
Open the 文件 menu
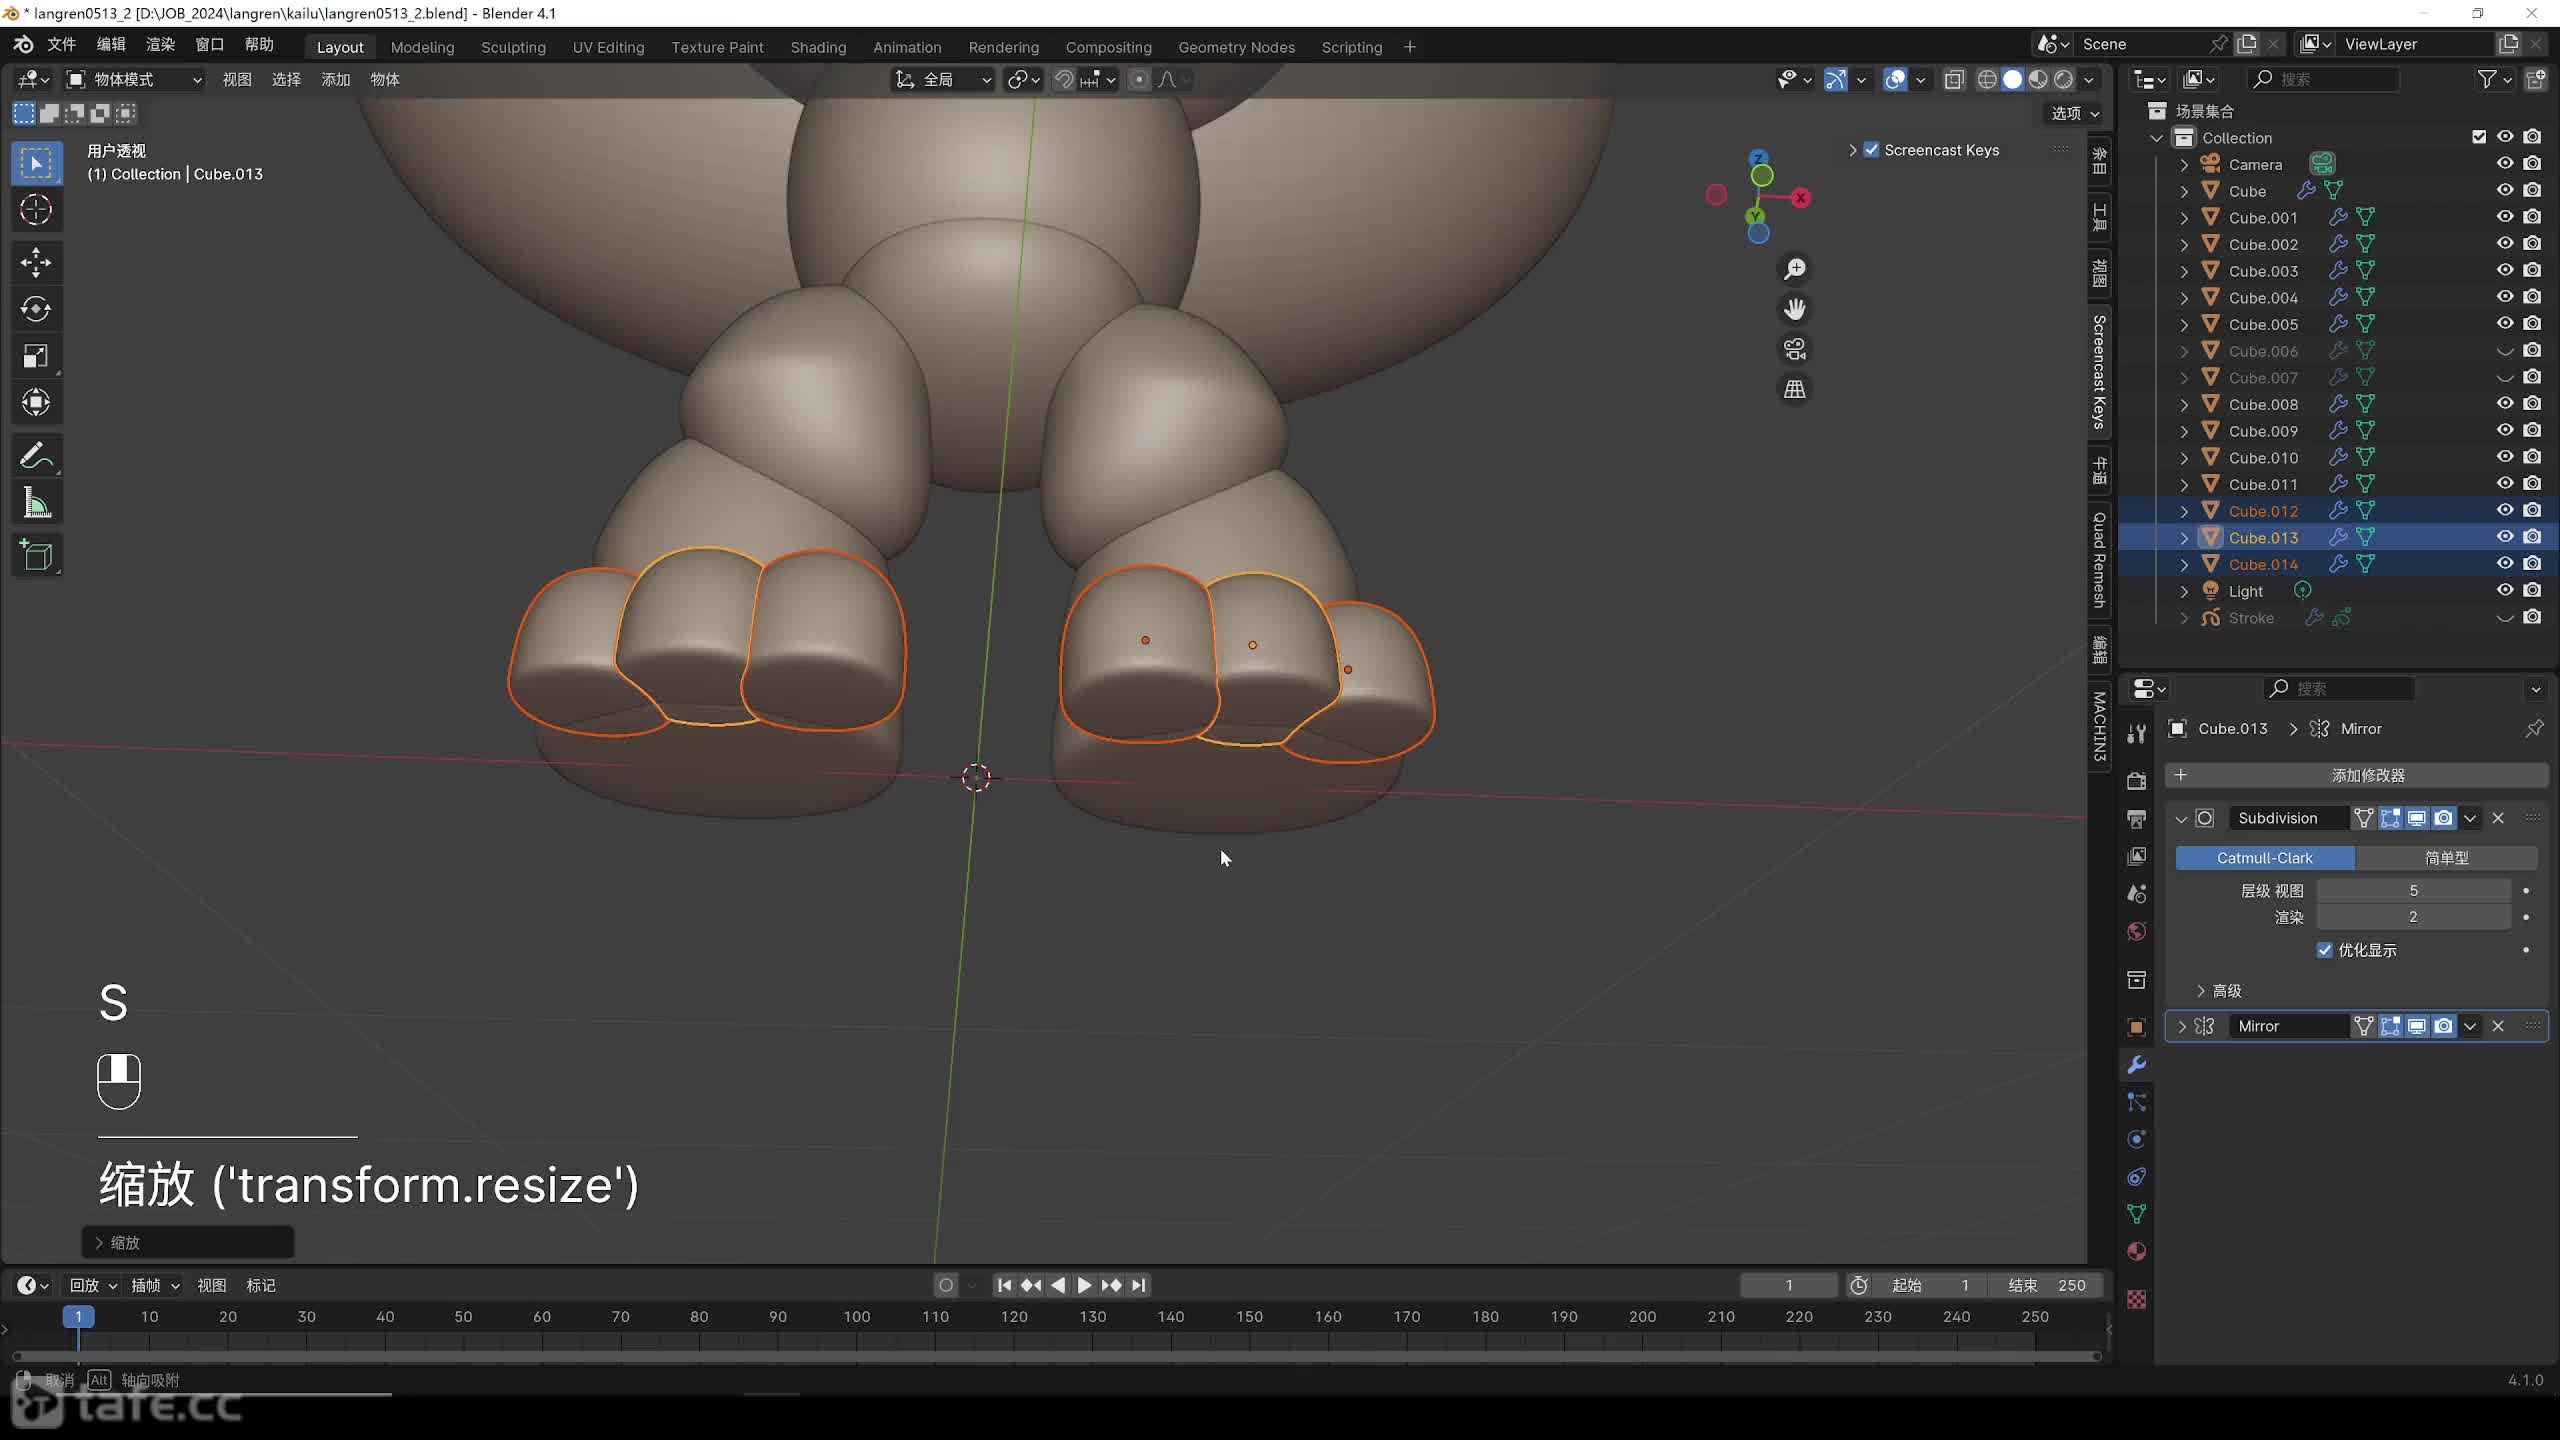(x=62, y=45)
